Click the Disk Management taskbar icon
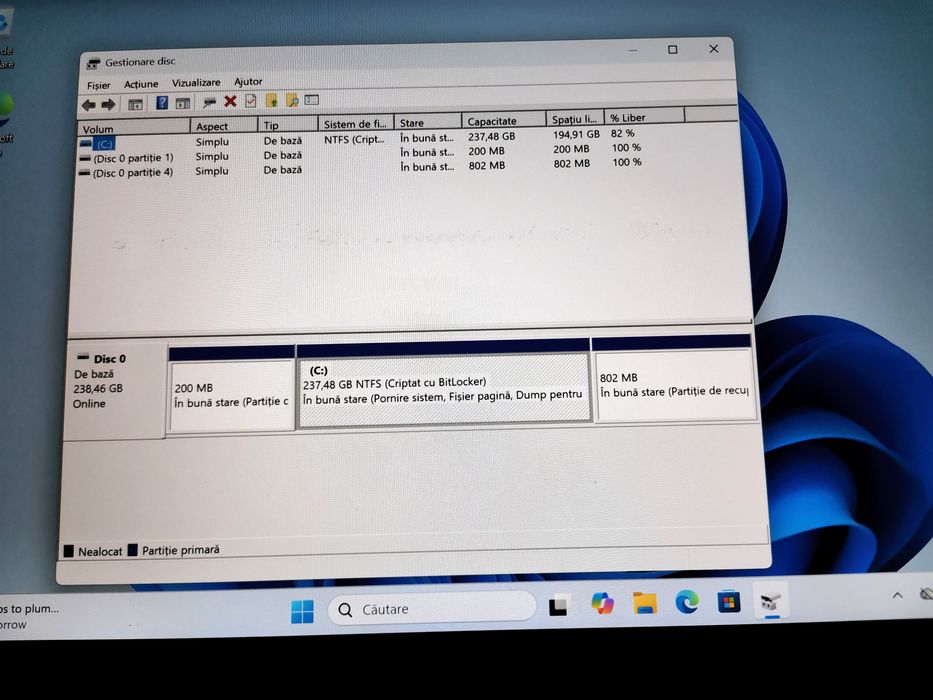The width and height of the screenshot is (933, 700). point(771,602)
